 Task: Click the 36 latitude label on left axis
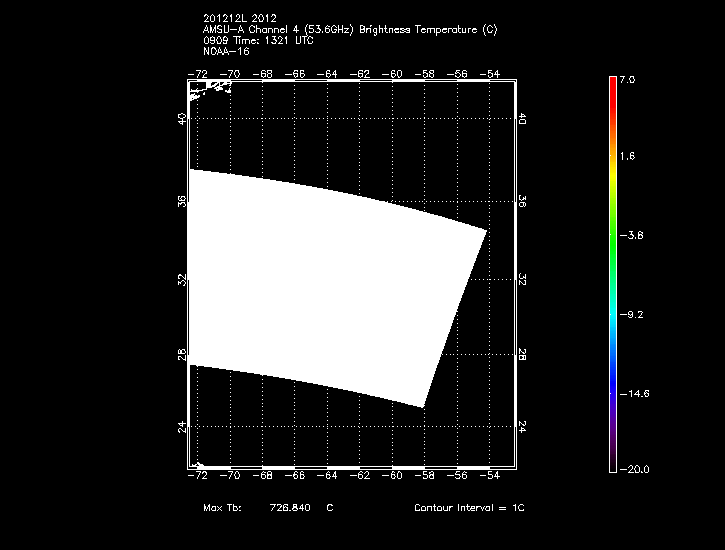pos(181,200)
